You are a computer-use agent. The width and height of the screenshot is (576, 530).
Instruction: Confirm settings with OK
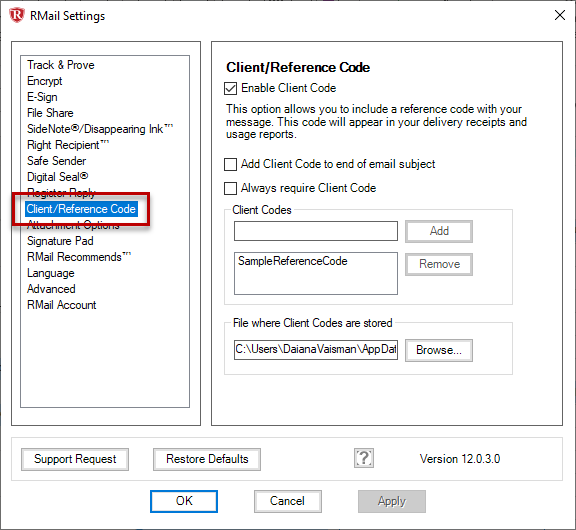click(x=184, y=501)
